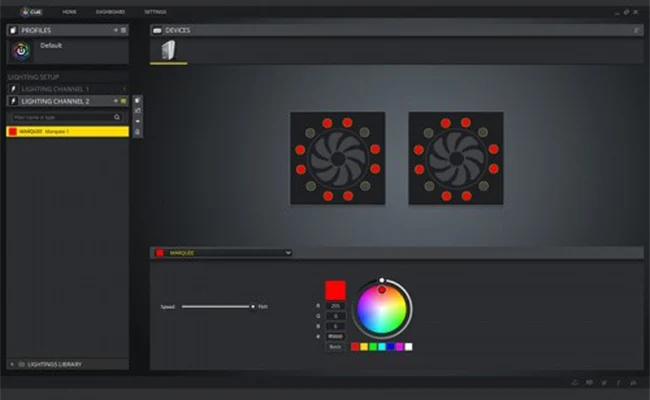Click the Lighting Channel 2 bolt icon
This screenshot has width=650, height=400.
[13, 101]
